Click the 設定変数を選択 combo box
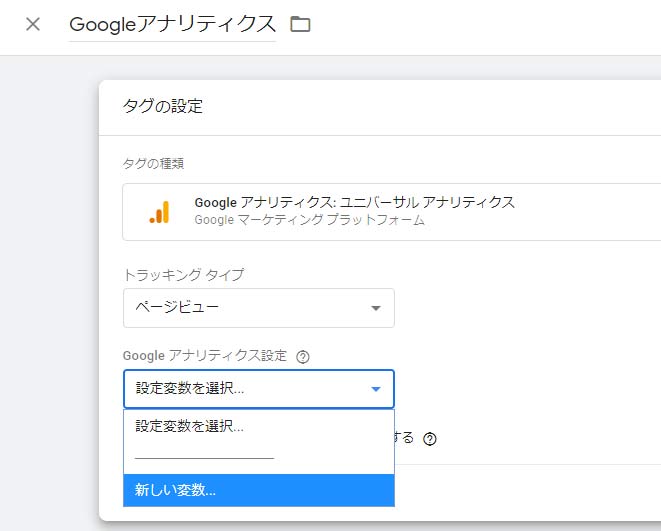 click(259, 389)
